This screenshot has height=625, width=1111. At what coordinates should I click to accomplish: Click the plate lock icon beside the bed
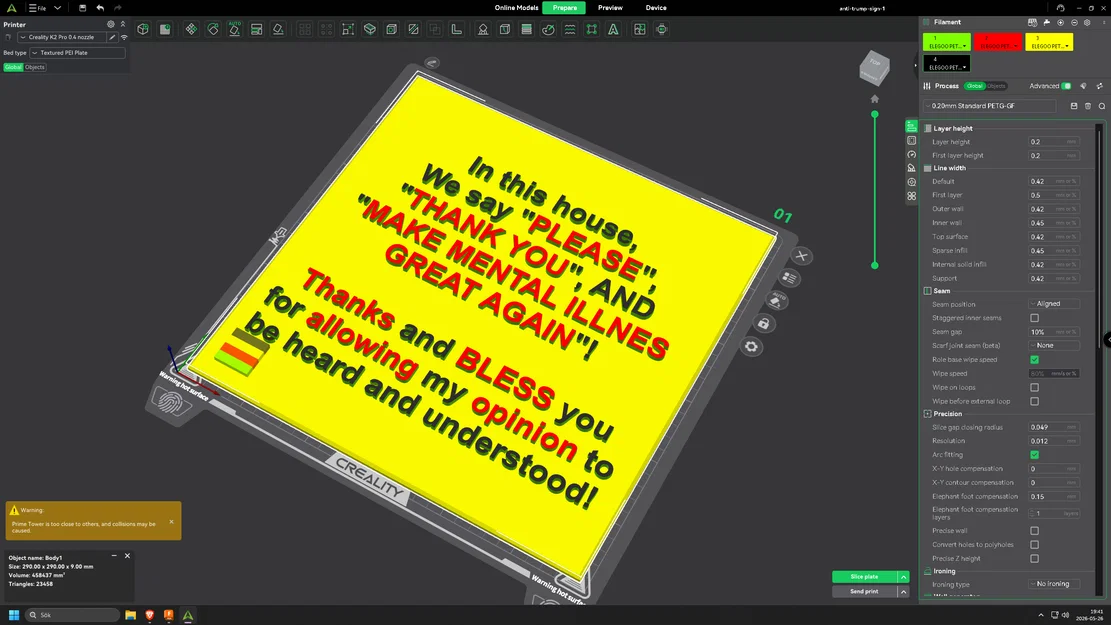click(x=764, y=324)
